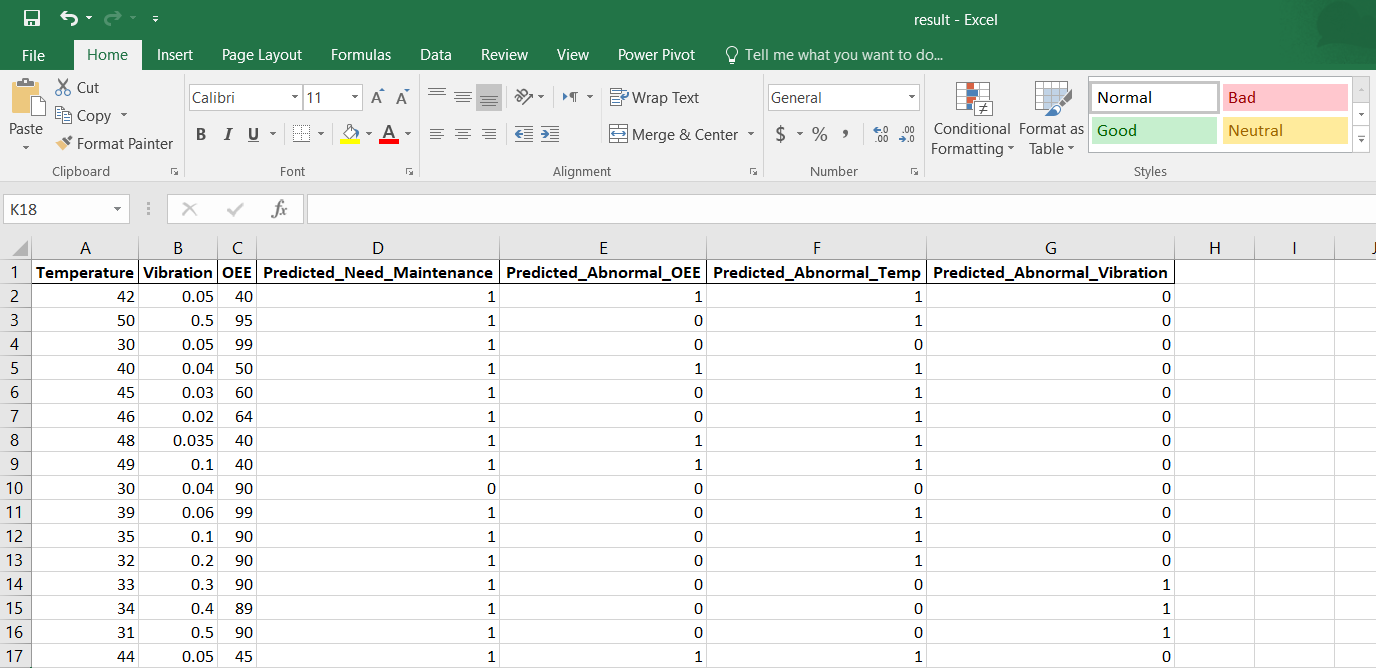The width and height of the screenshot is (1376, 668).
Task: Click the Increase Indent icon
Action: (x=549, y=134)
